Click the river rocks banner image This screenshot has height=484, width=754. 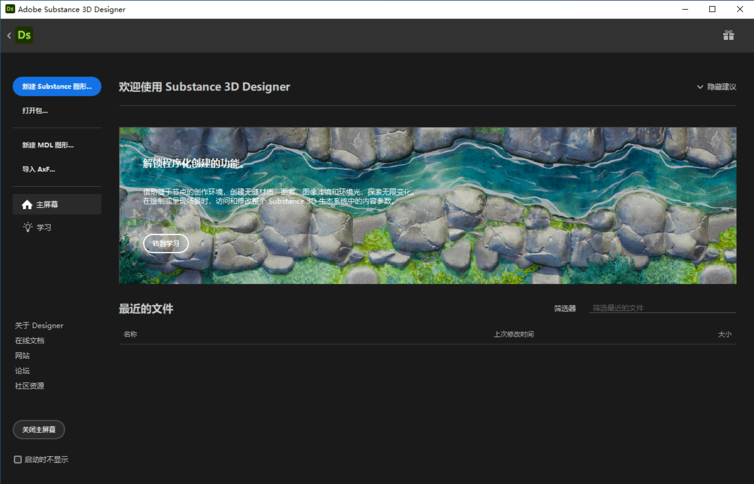click(427, 205)
